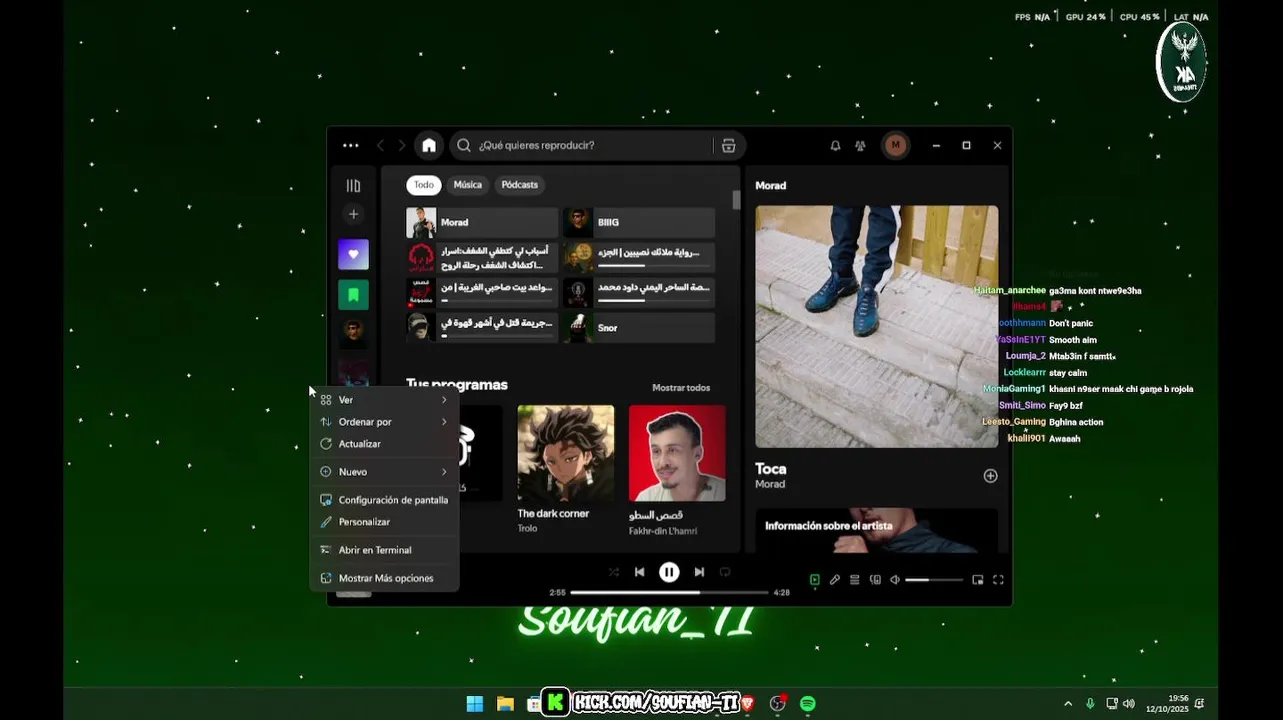
Task: Open Morad artist link under Toca
Action: tap(770, 484)
